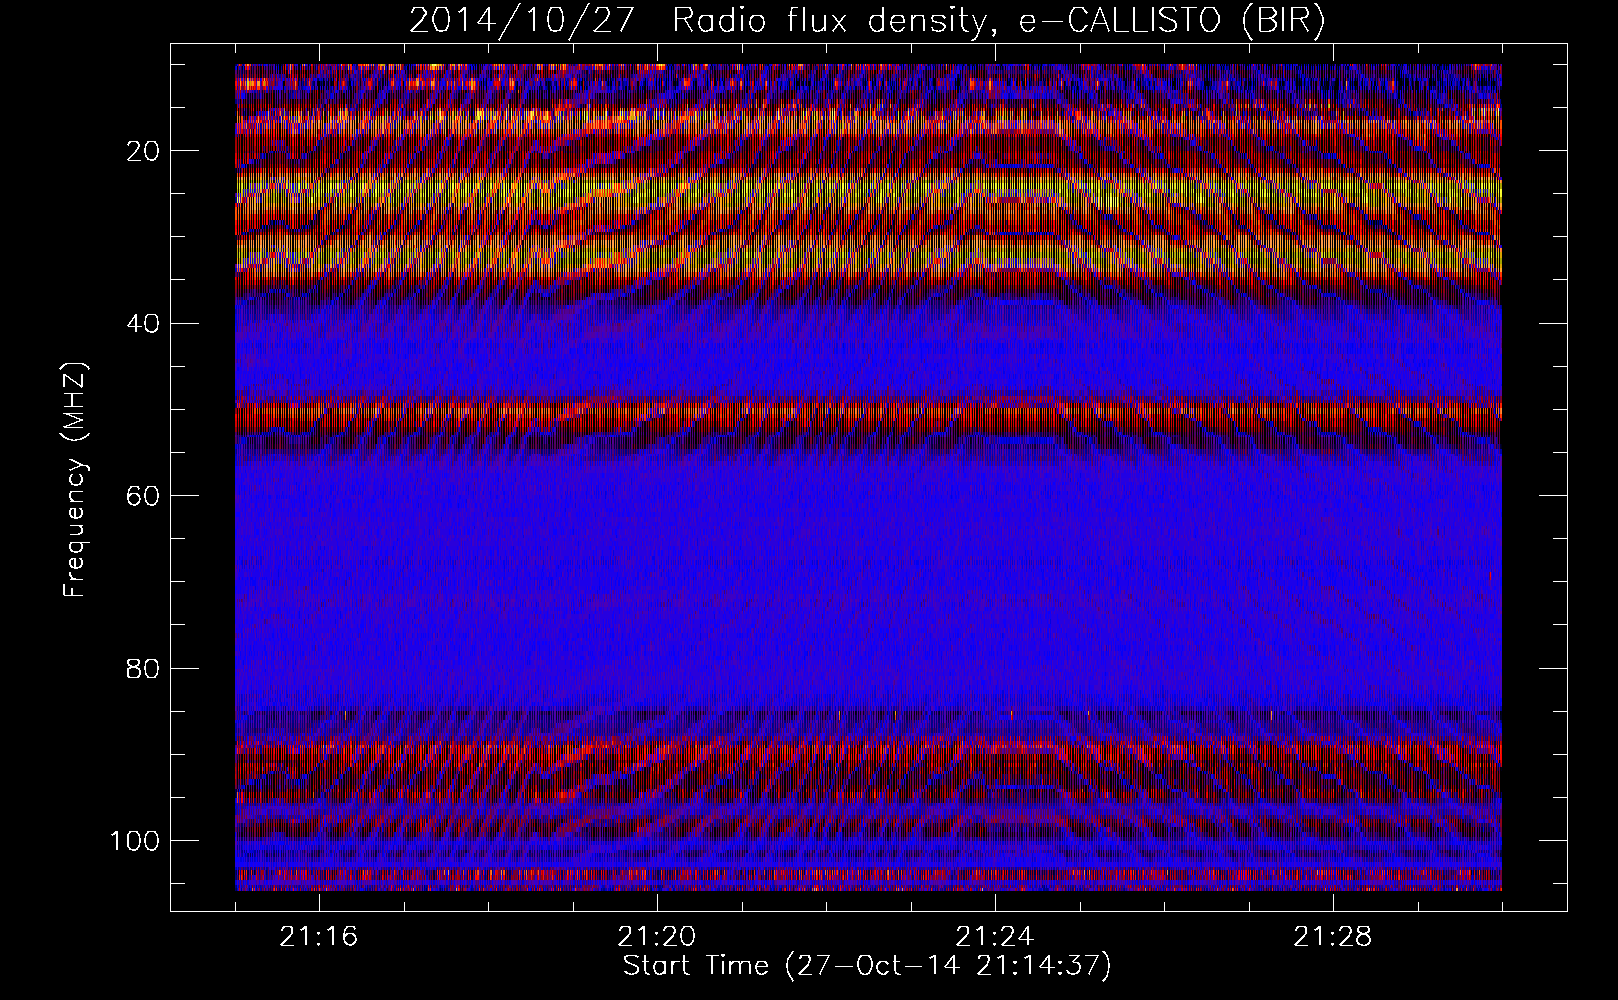This screenshot has width=1618, height=1000.
Task: Click the time tick label '21:16'
Action: click(x=319, y=937)
